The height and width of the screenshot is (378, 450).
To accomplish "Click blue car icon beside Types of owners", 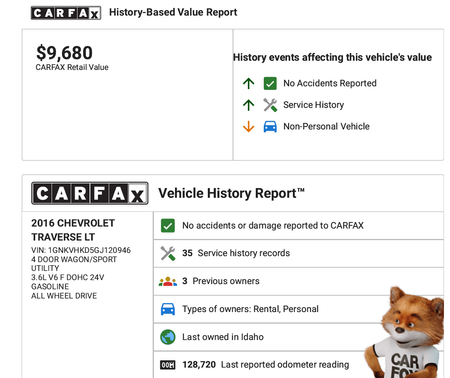I will click(x=168, y=309).
